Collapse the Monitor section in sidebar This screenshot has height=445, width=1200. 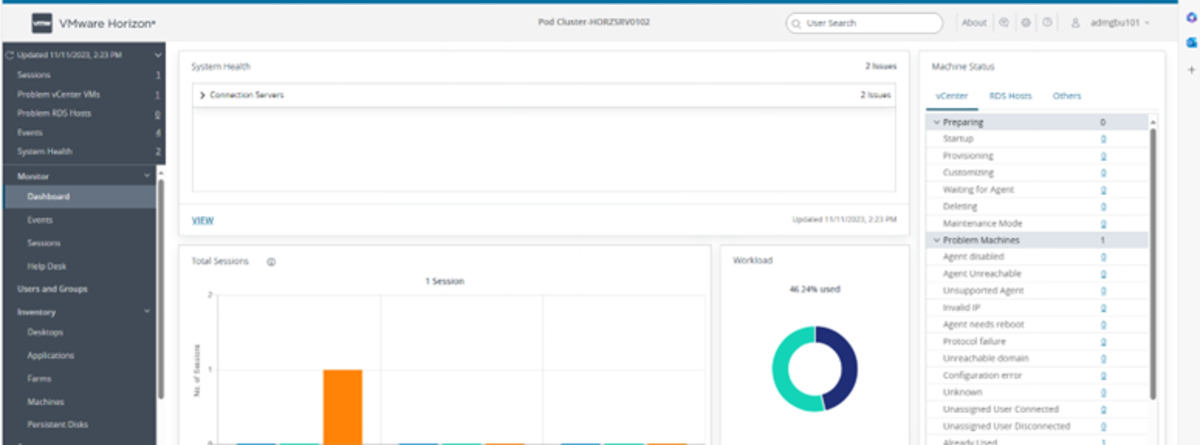click(147, 176)
